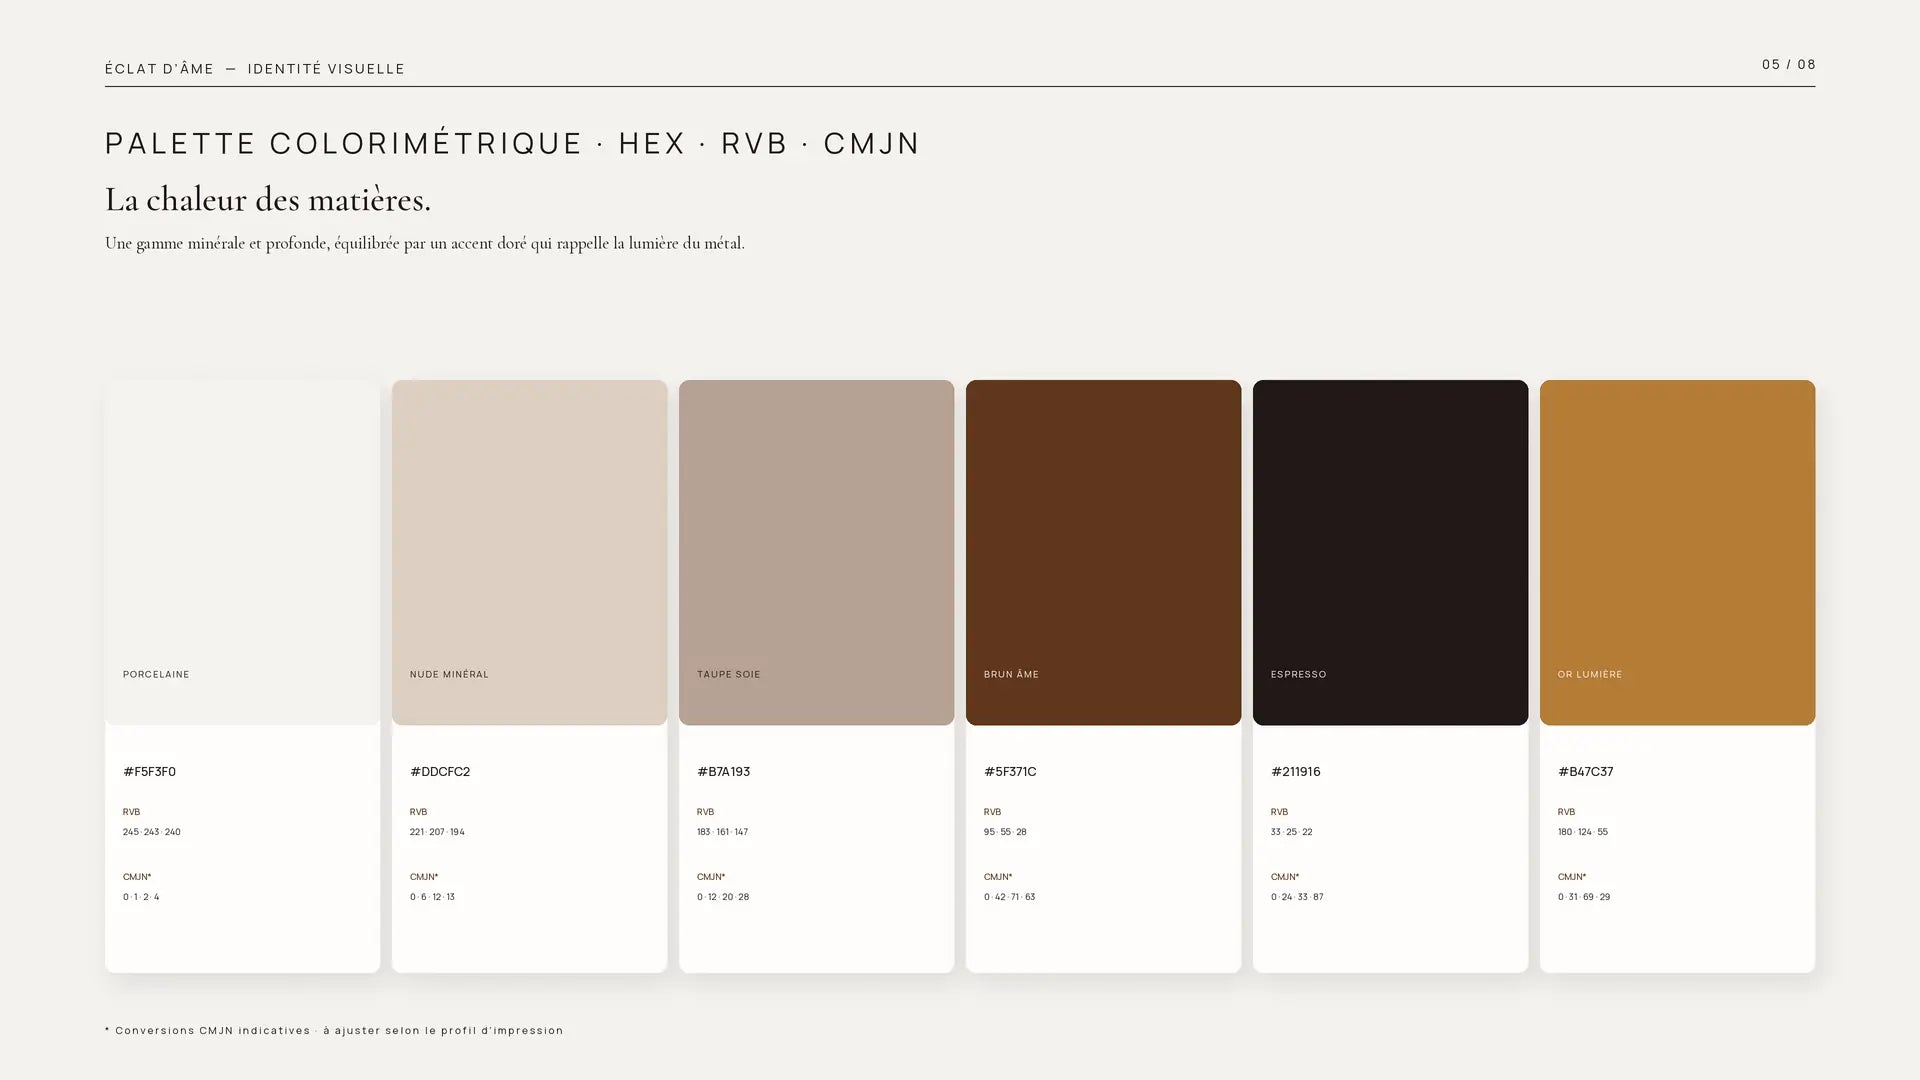Viewport: 1920px width, 1080px height.
Task: Click the hex code #B47C37
Action: [1585, 772]
